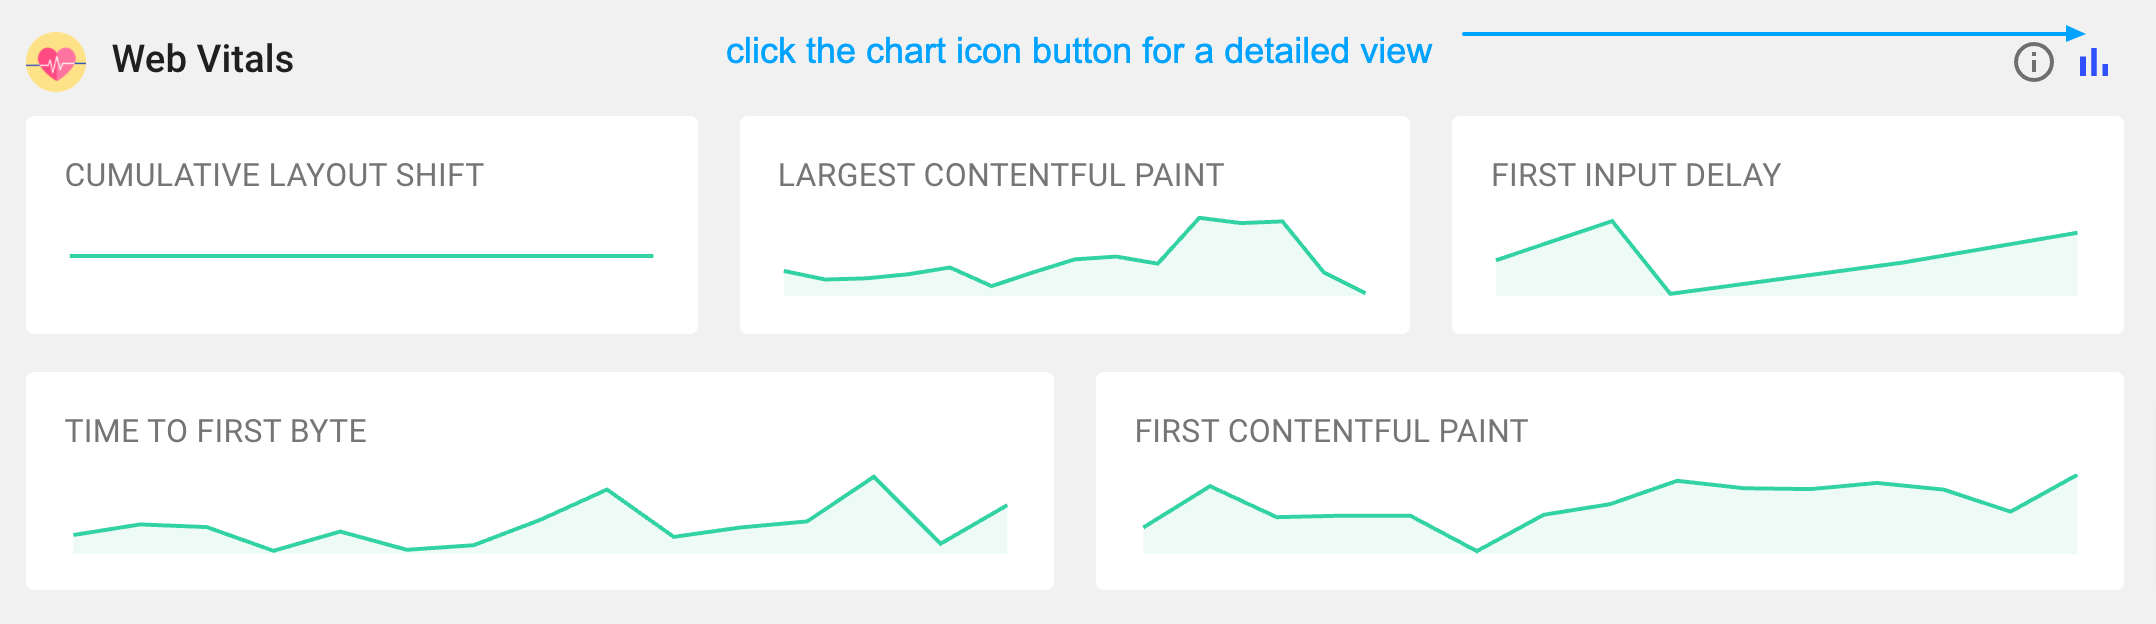Click the Cumulative Layout Shift flat line chart
The height and width of the screenshot is (624, 2156).
361,256
